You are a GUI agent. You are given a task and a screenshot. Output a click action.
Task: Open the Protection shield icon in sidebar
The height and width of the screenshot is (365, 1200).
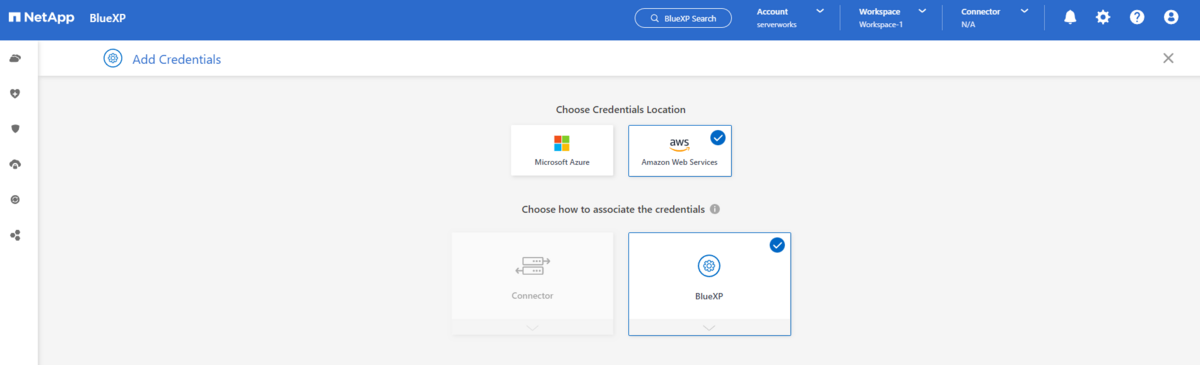tap(15, 129)
